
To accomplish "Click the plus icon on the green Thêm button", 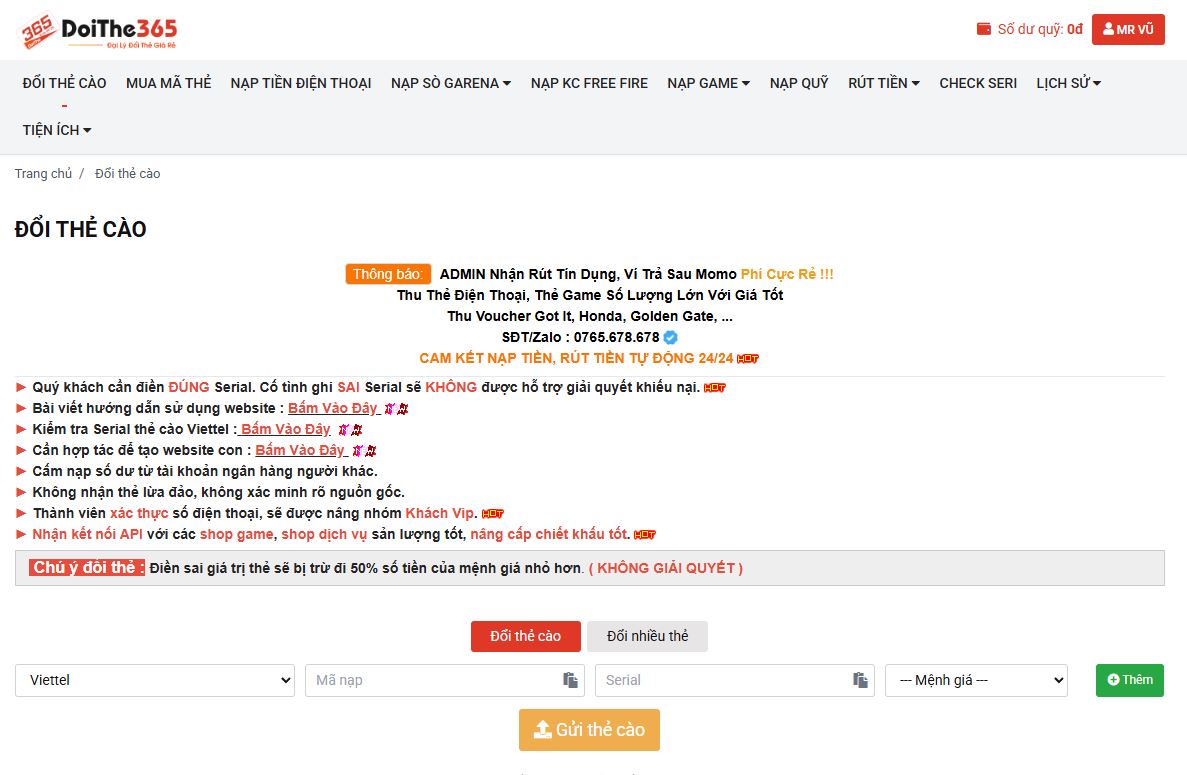I will point(1113,679).
